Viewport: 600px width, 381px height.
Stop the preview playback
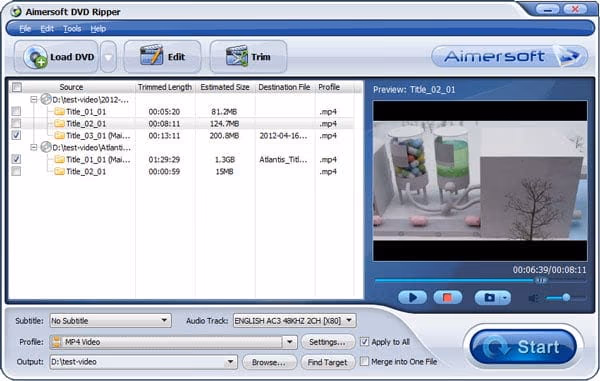(447, 297)
